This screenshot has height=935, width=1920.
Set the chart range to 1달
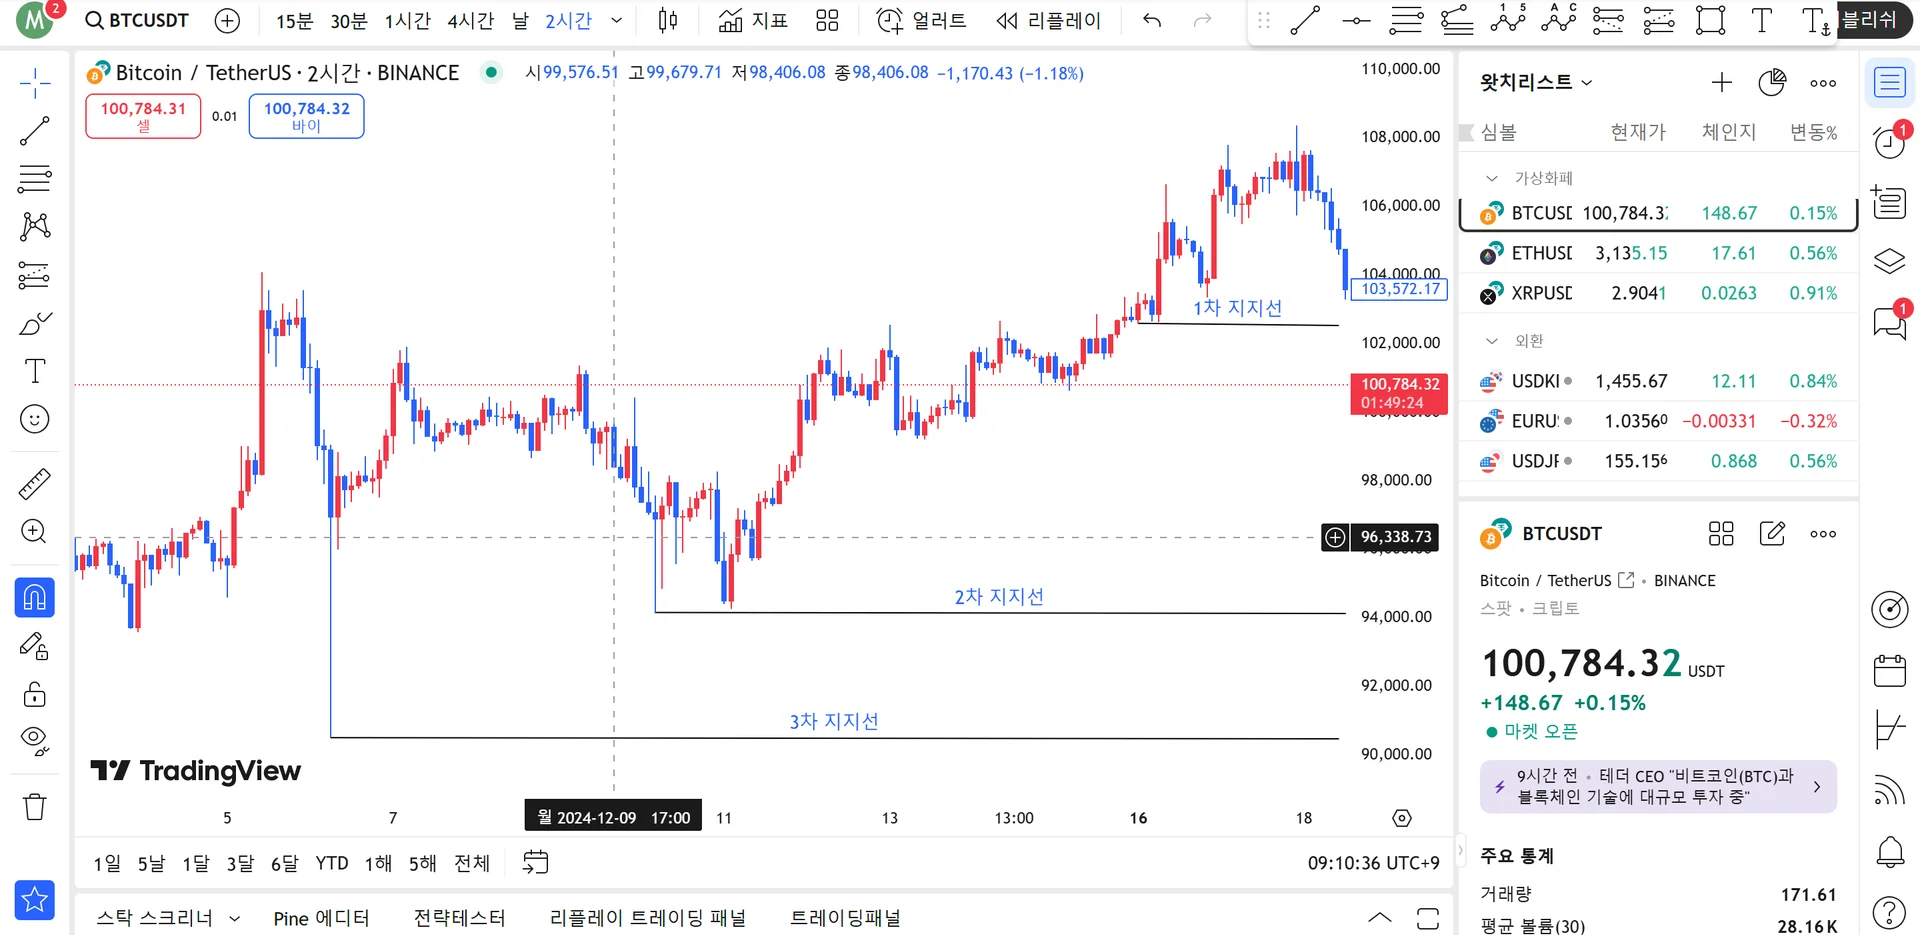196,863
